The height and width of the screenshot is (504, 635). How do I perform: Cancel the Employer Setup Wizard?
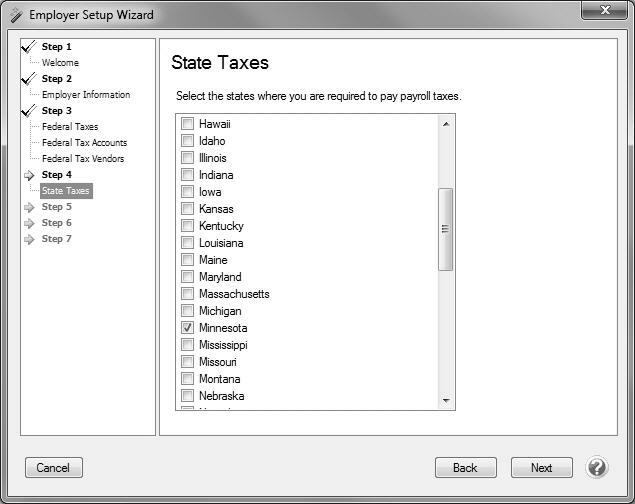pos(53,467)
